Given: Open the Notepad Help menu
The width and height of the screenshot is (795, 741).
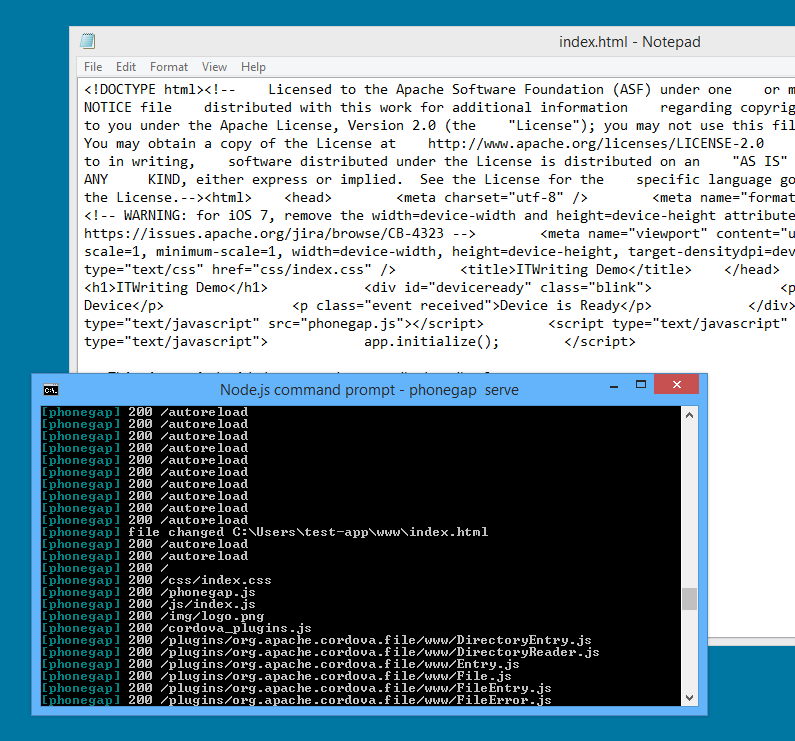Looking at the screenshot, I should pyautogui.click(x=253, y=67).
